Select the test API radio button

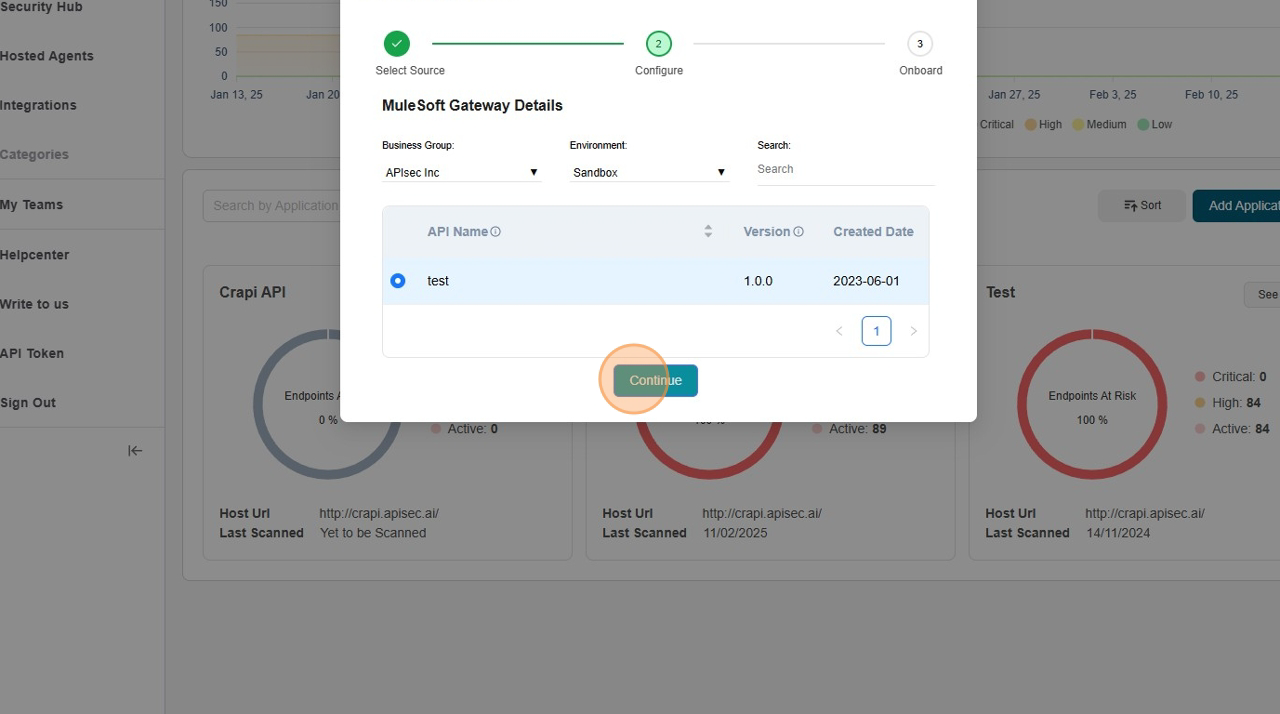pos(398,281)
